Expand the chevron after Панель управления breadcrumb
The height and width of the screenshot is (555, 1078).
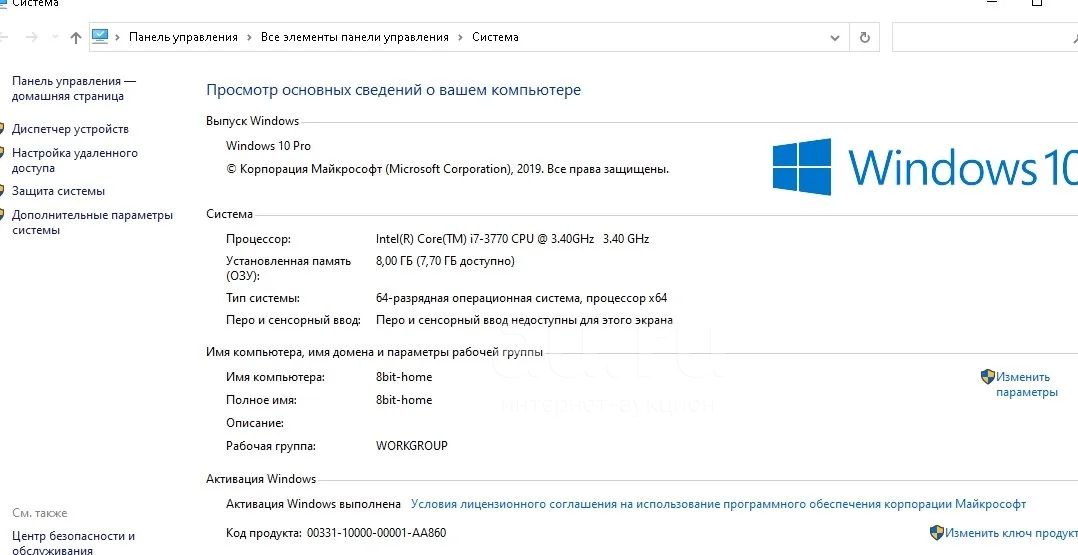[x=249, y=38]
